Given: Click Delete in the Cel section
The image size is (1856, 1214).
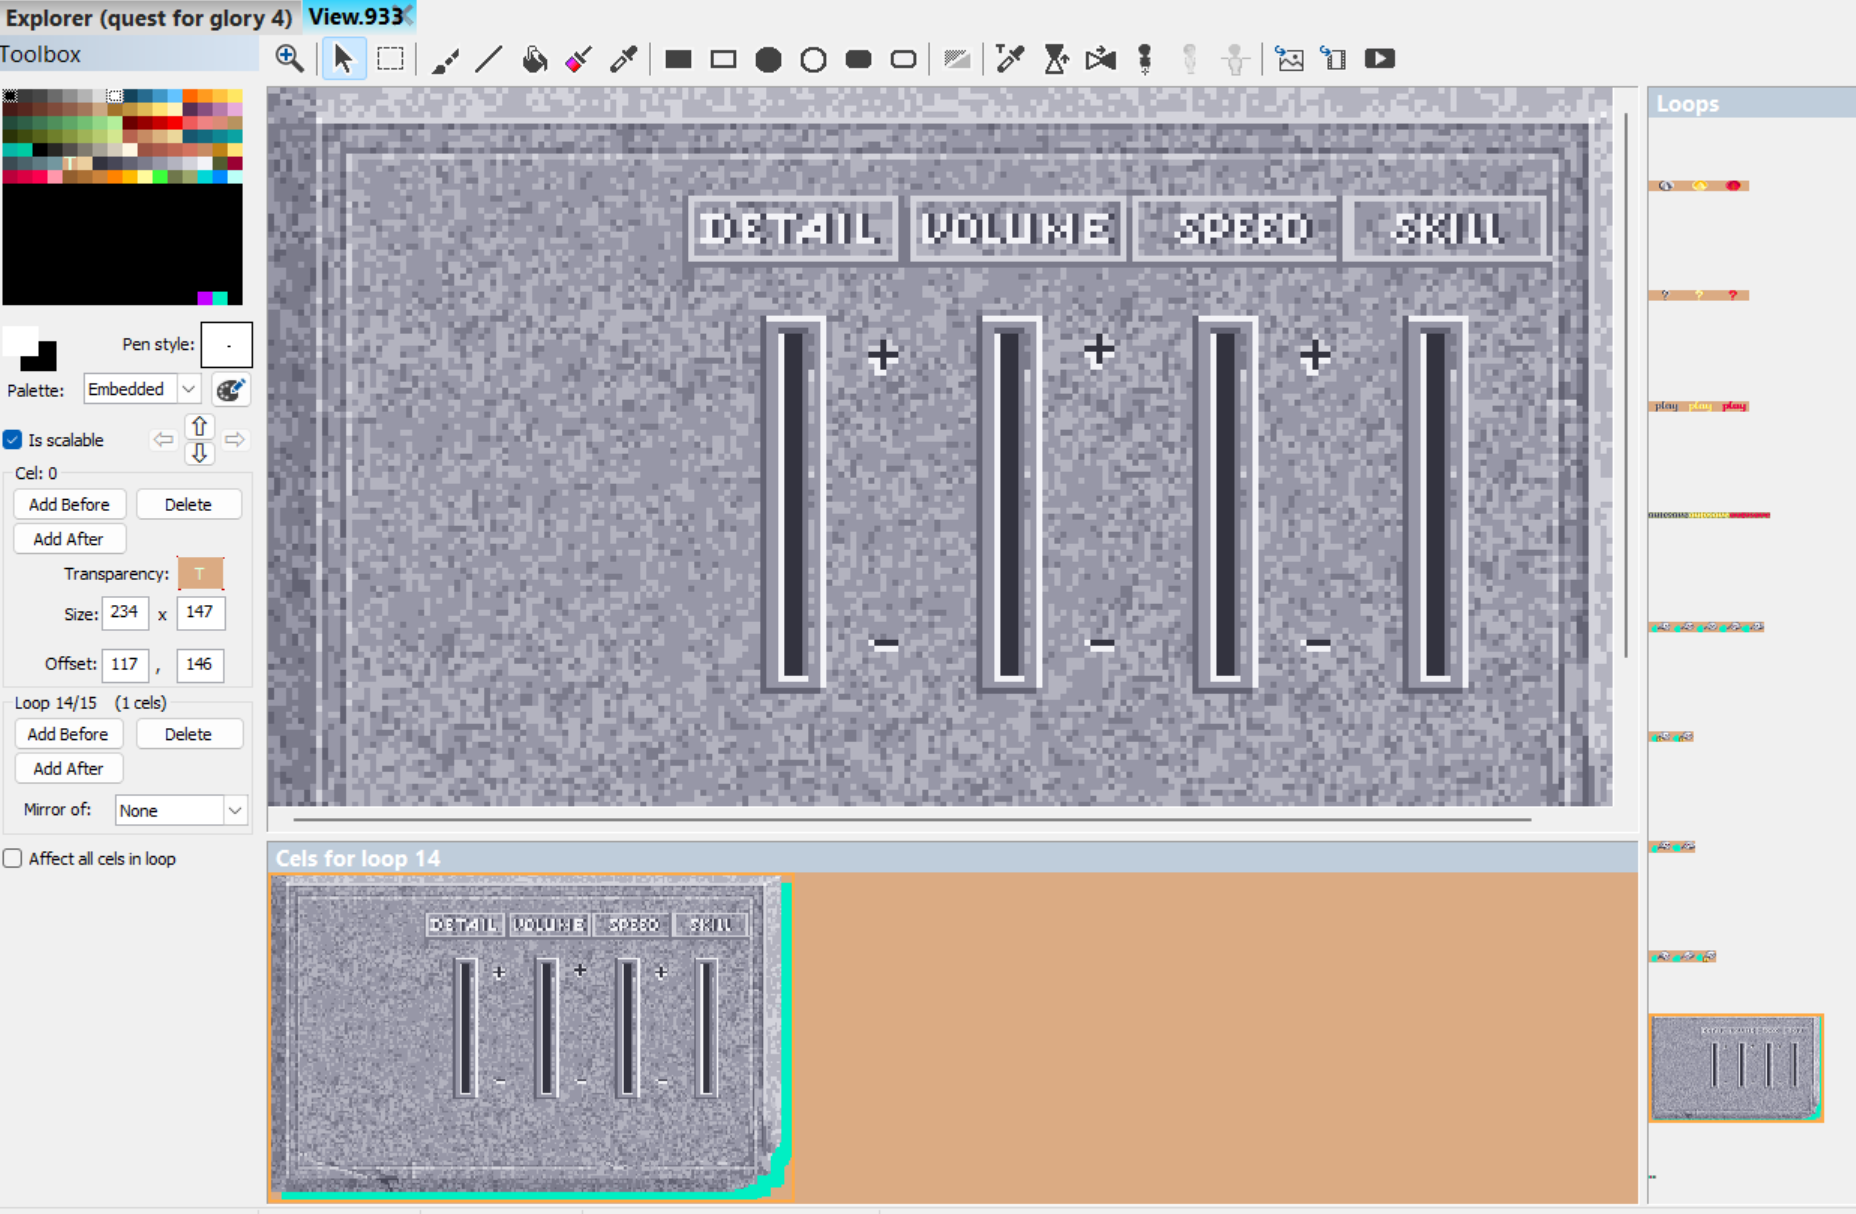Looking at the screenshot, I should point(188,505).
